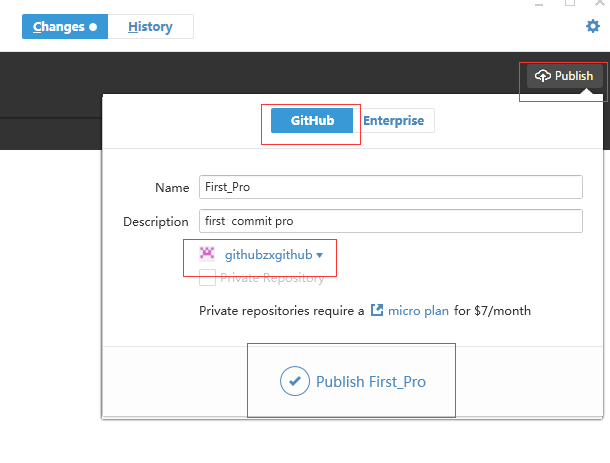Click the Description label text
The image size is (610, 463).
[156, 222]
